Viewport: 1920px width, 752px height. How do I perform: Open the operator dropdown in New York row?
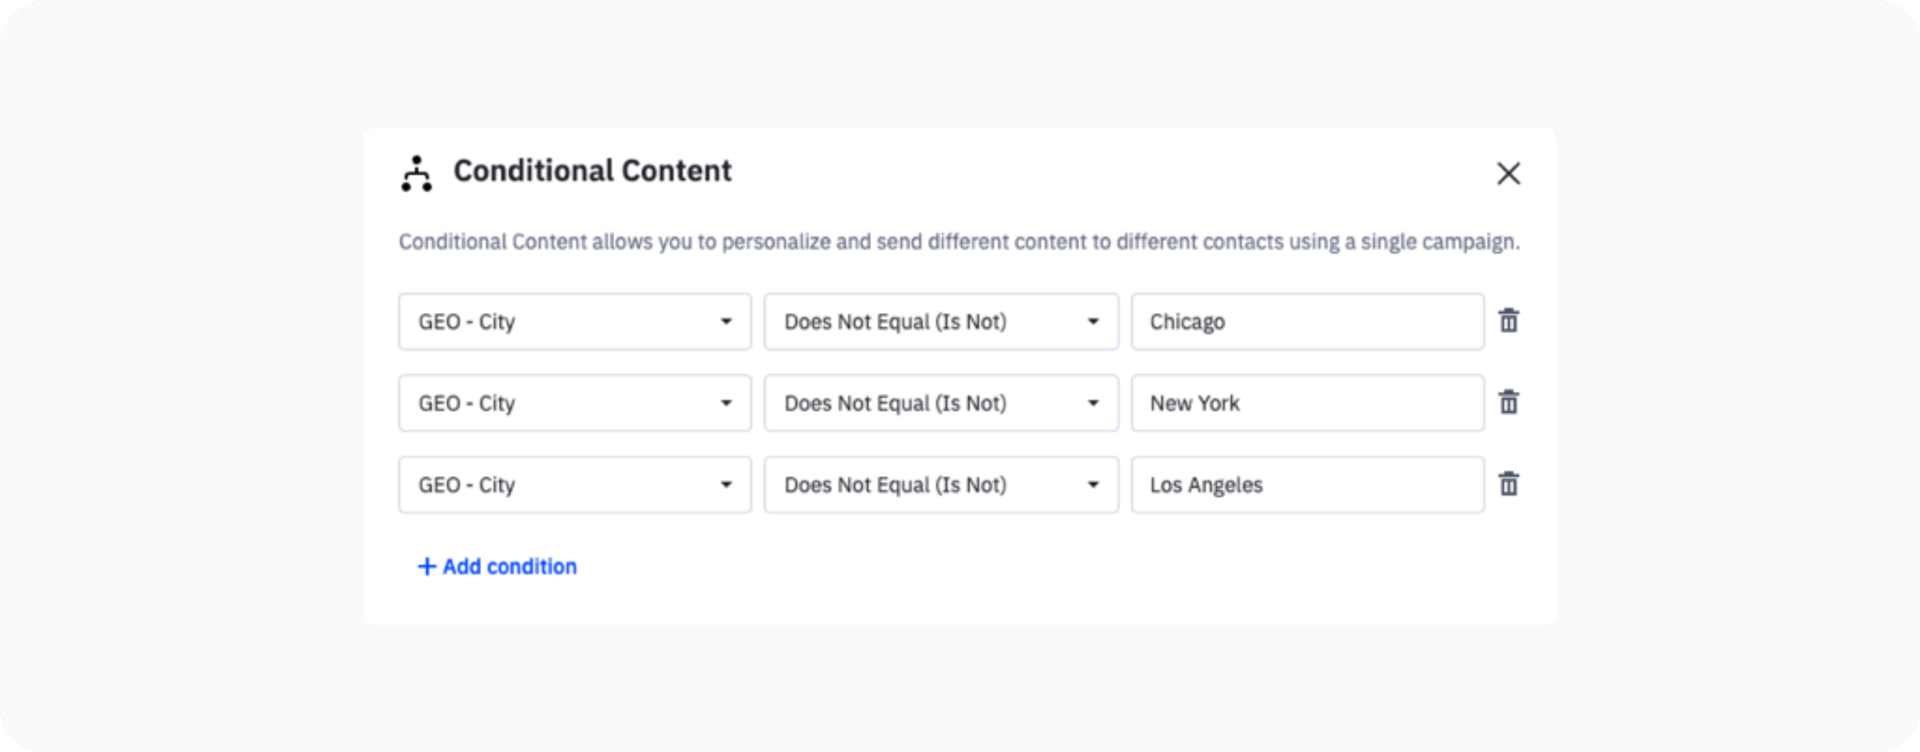point(940,403)
